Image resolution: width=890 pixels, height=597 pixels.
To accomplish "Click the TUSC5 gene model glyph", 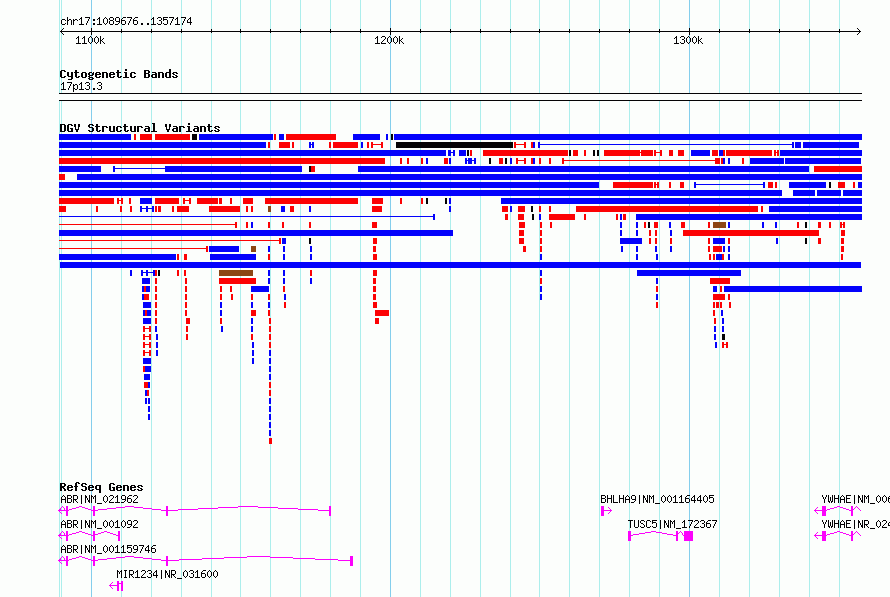I will [661, 536].
